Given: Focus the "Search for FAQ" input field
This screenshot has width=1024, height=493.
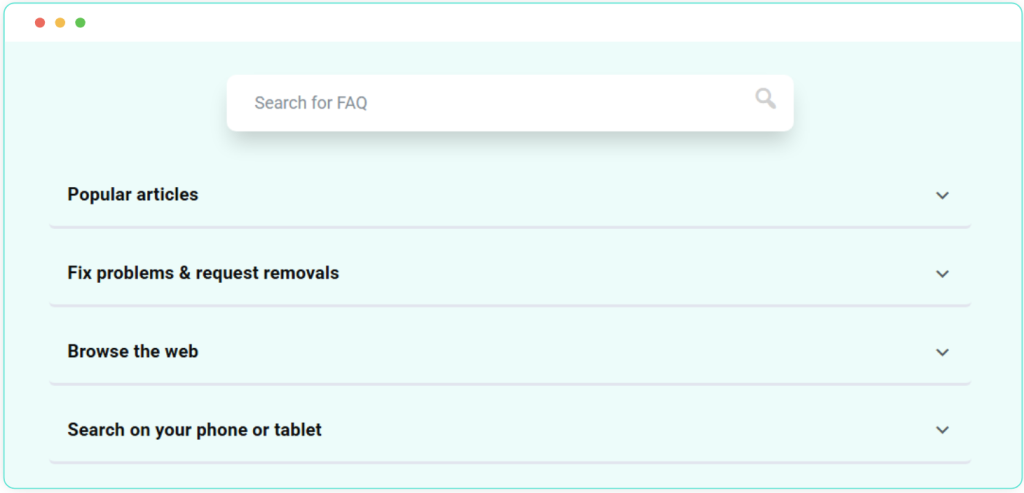Looking at the screenshot, I should click(x=311, y=103).
